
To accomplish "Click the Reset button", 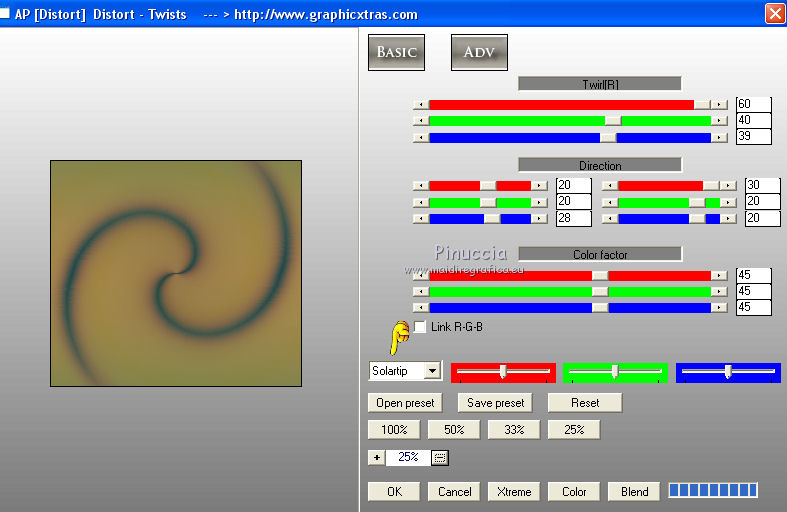I will (585, 403).
